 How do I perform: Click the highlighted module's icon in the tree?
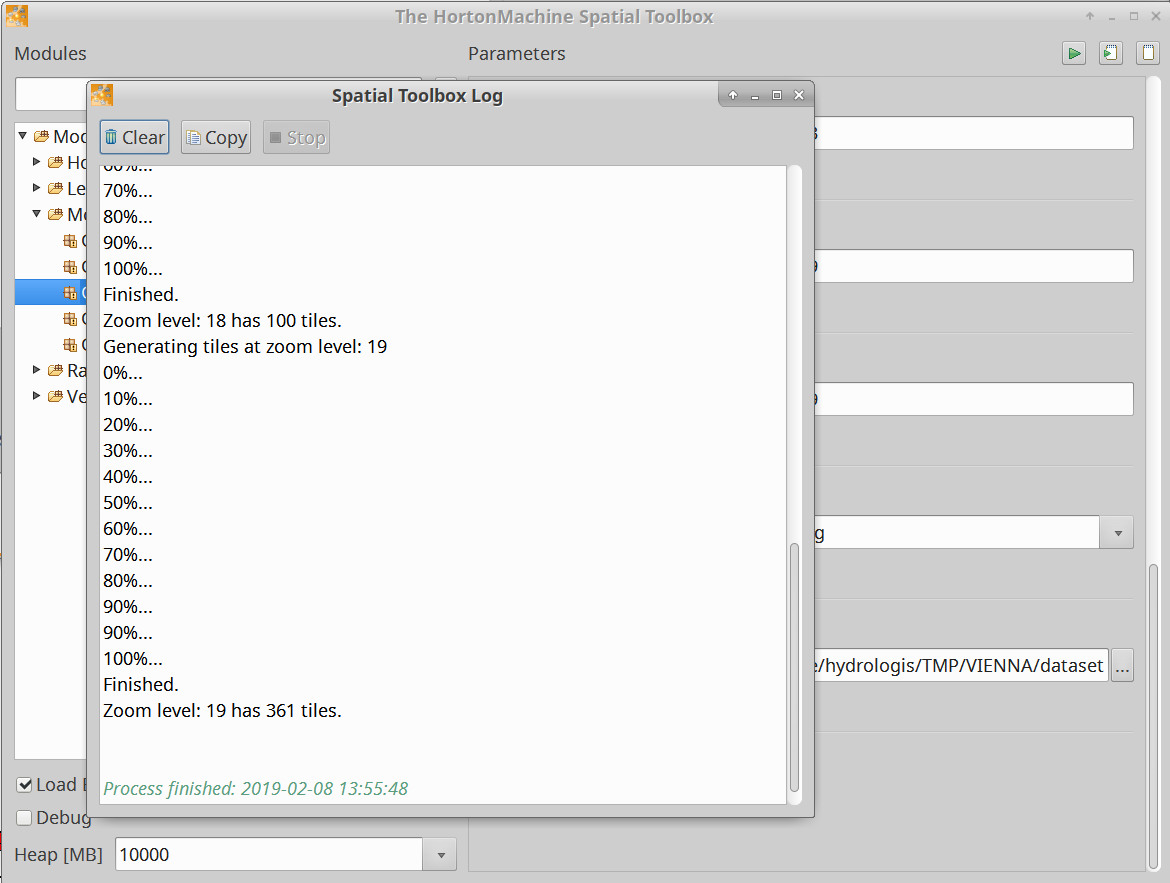pyautogui.click(x=70, y=293)
